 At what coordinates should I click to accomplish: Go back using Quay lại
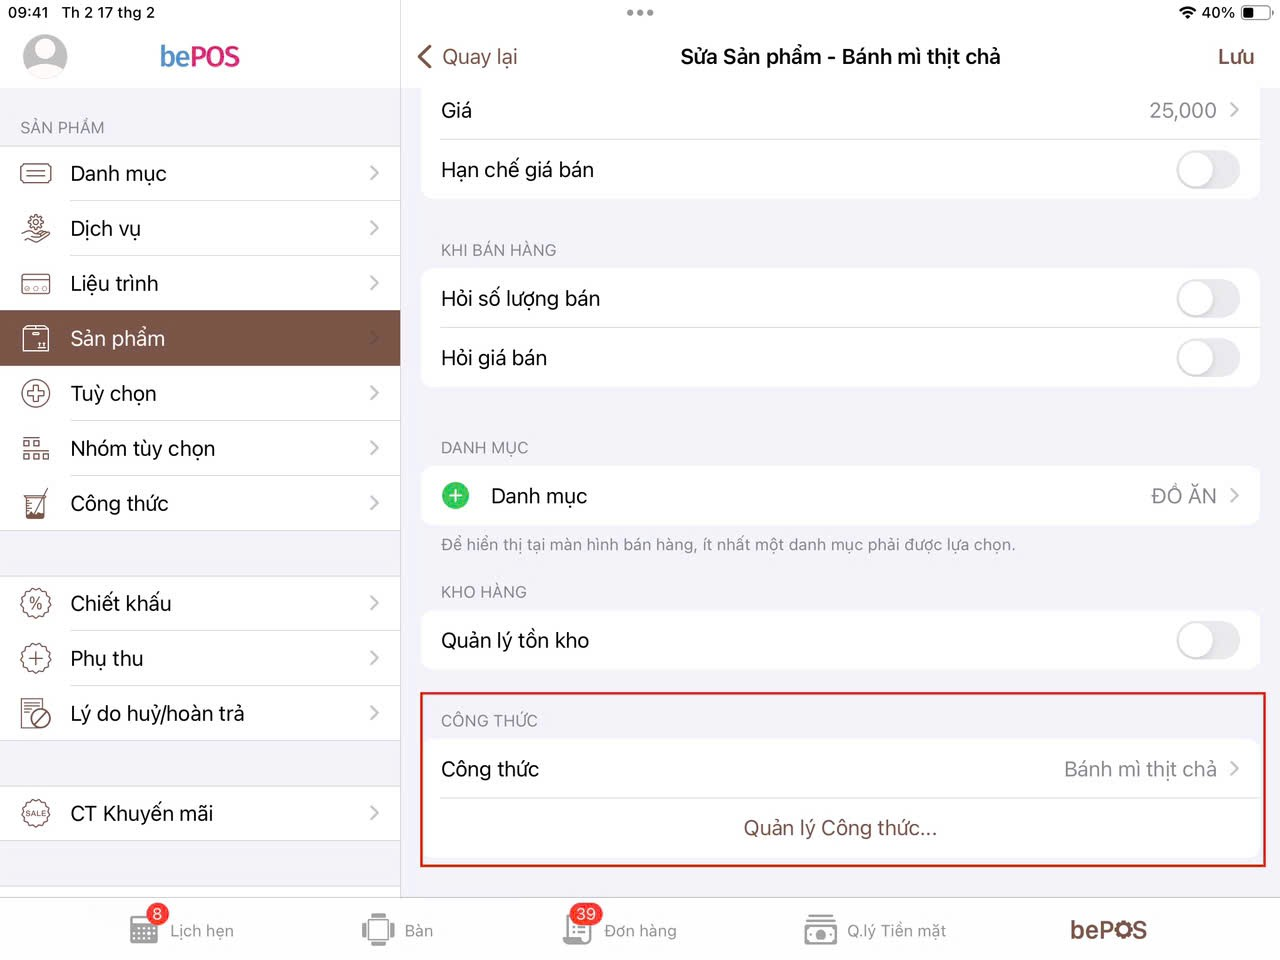point(467,57)
